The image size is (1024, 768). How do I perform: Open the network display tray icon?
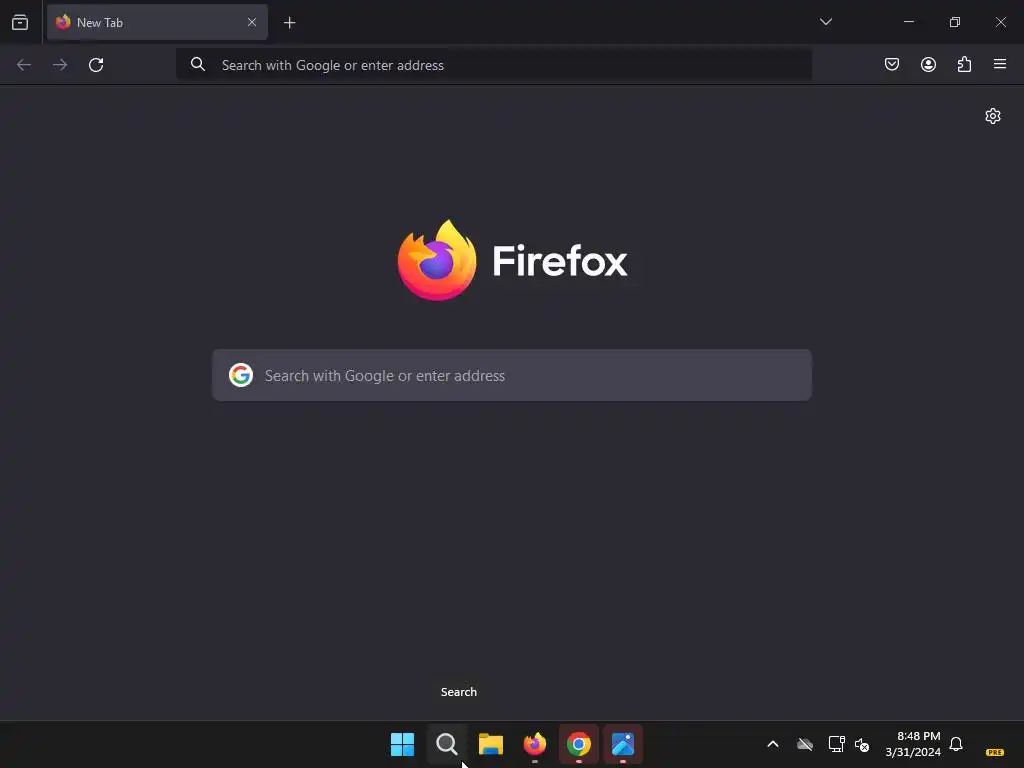[836, 744]
